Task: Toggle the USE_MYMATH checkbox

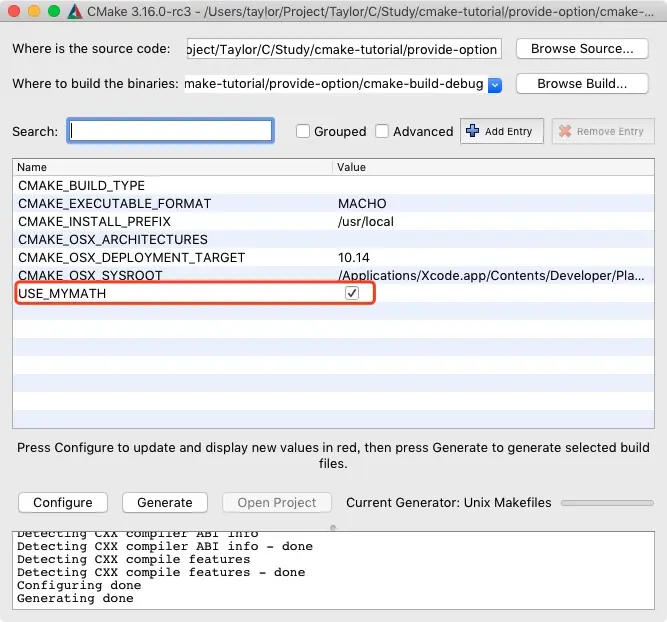Action: tap(352, 293)
